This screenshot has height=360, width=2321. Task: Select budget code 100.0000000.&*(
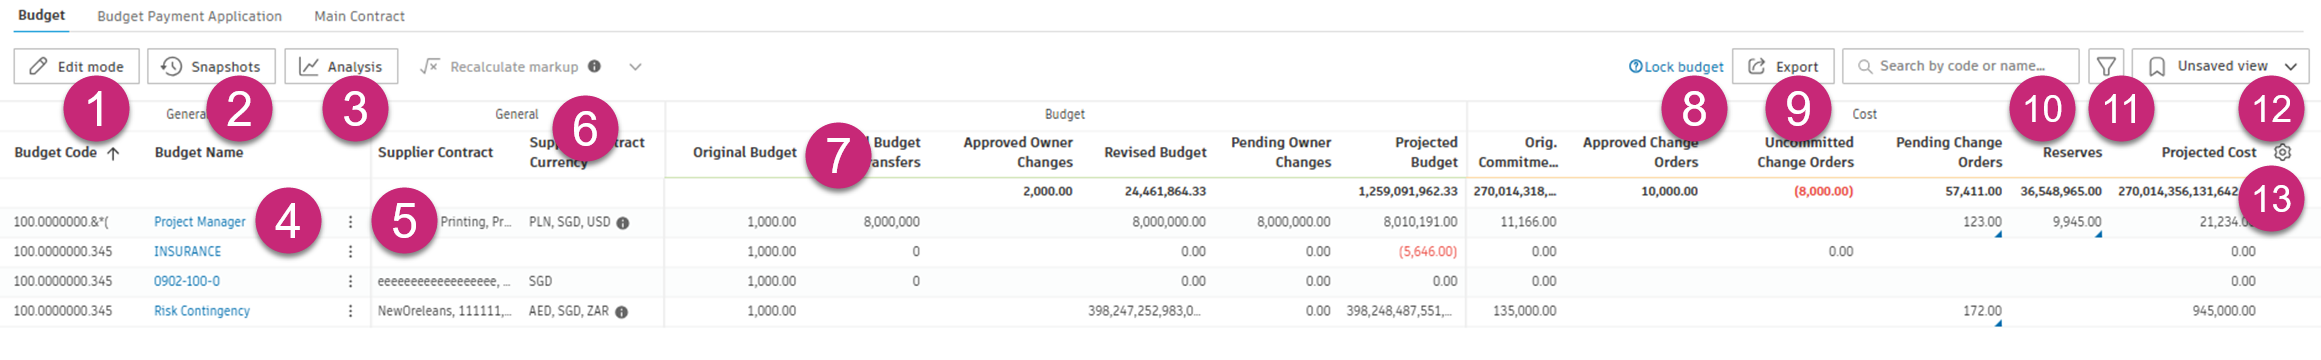pyautogui.click(x=61, y=222)
